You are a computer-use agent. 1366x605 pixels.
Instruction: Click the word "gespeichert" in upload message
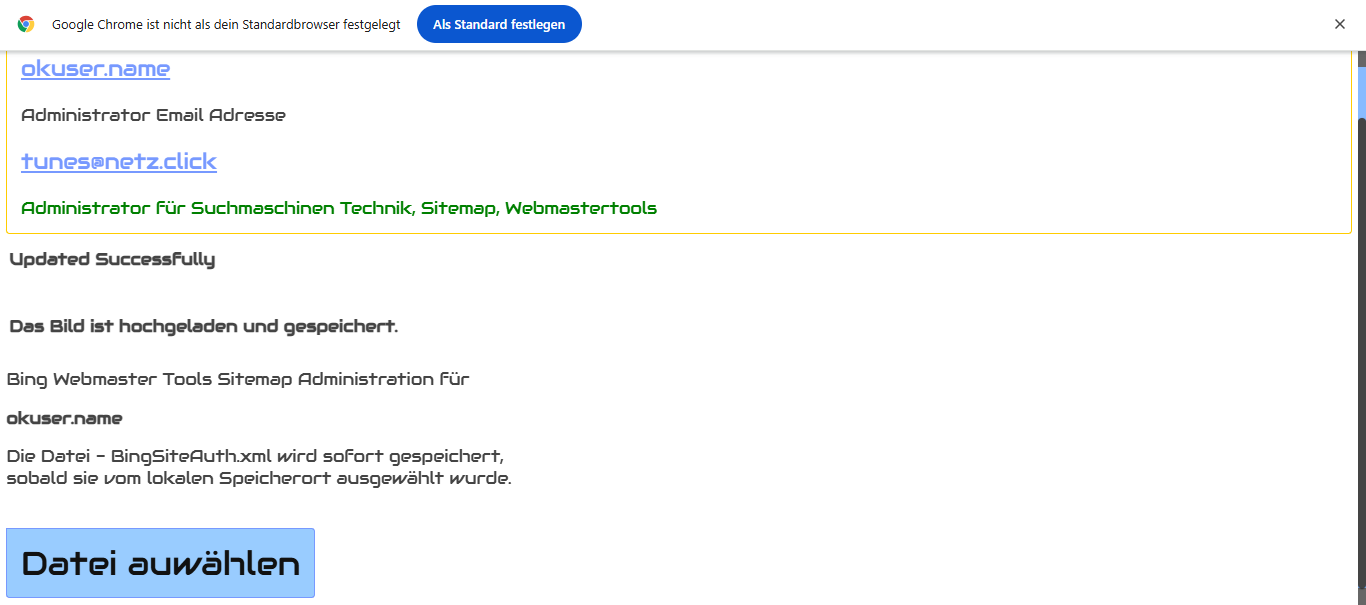coord(340,327)
